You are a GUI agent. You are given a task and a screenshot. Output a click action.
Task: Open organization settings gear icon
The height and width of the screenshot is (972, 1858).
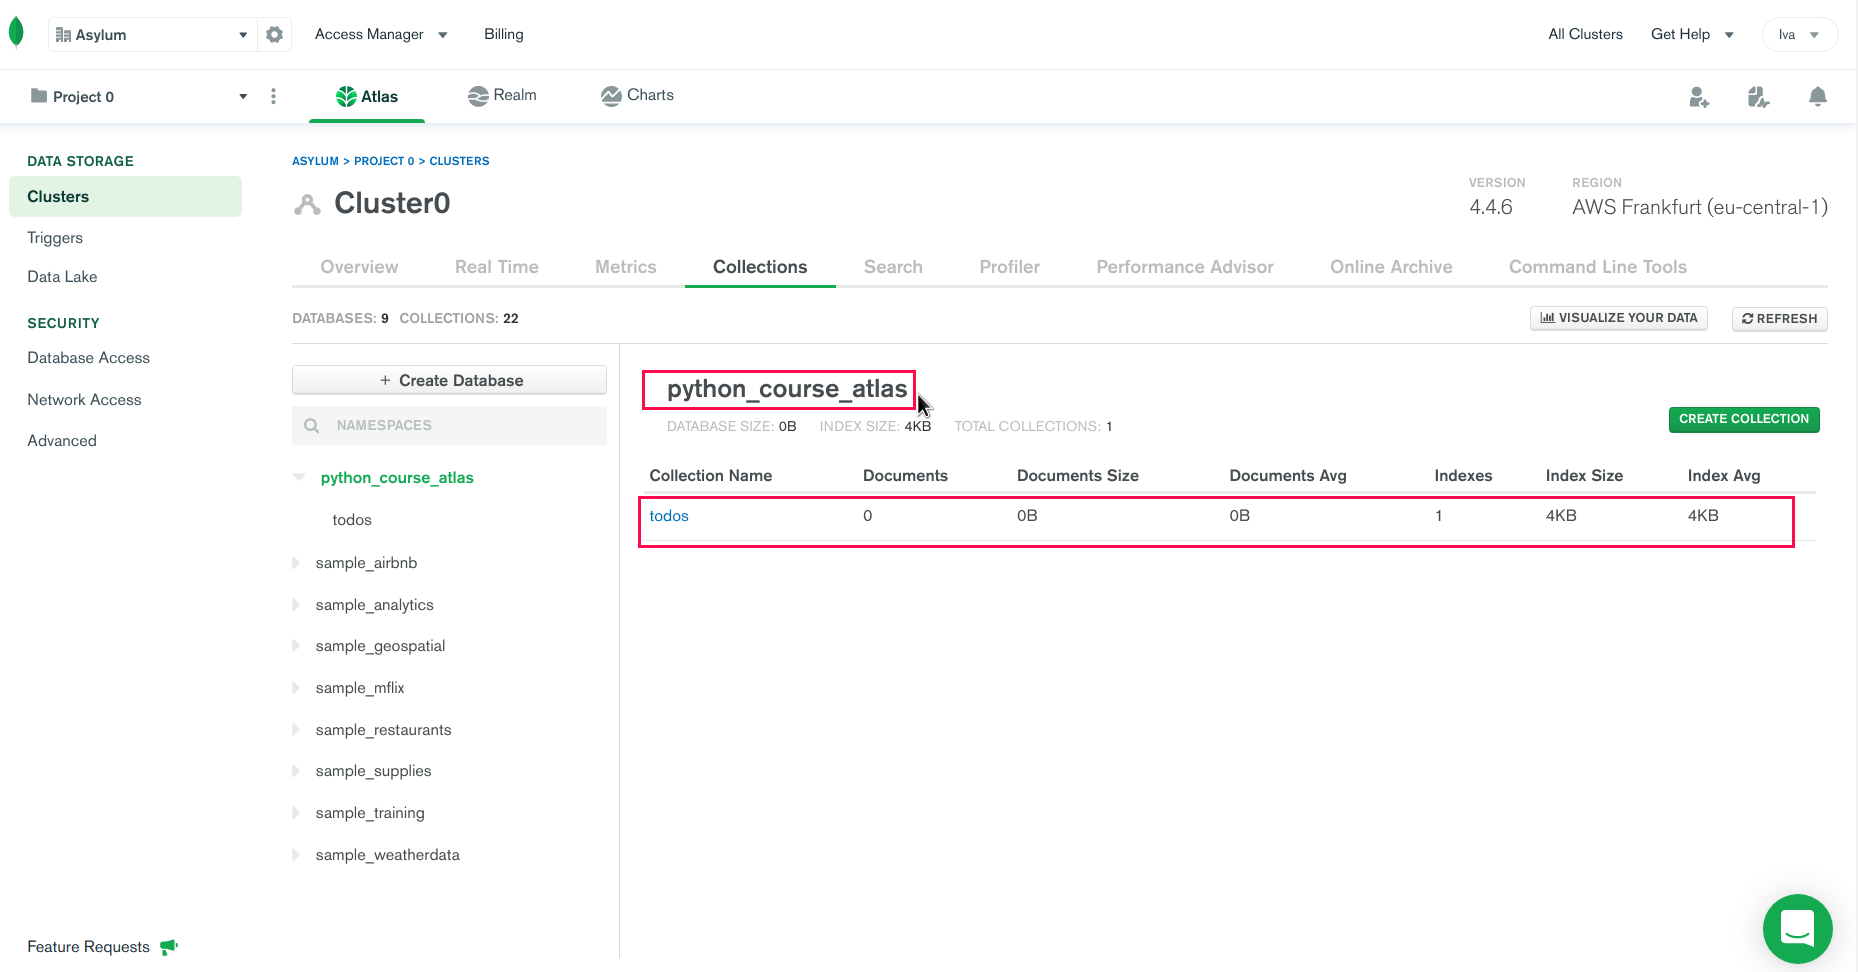click(x=274, y=35)
